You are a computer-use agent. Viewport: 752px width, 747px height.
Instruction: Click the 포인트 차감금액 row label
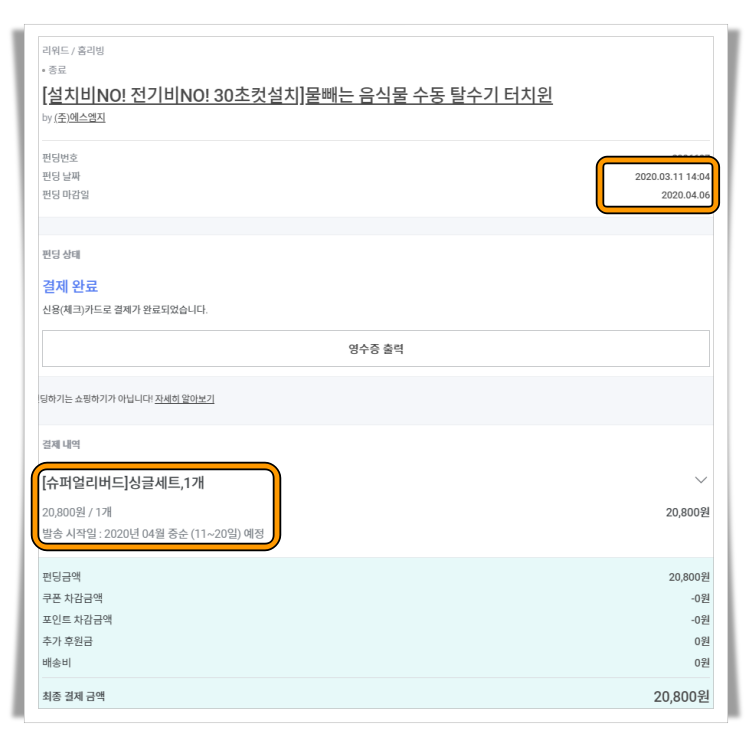[77, 619]
